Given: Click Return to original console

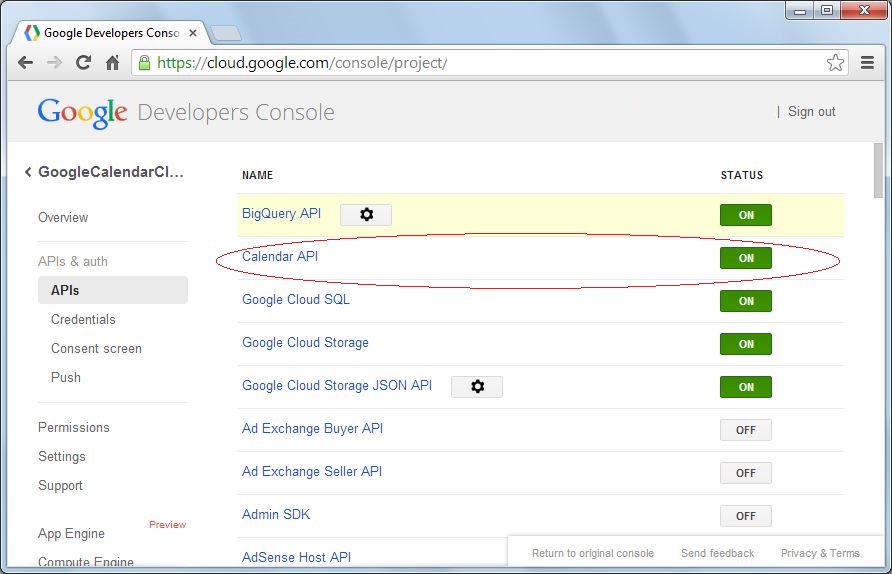Looking at the screenshot, I should pos(593,553).
